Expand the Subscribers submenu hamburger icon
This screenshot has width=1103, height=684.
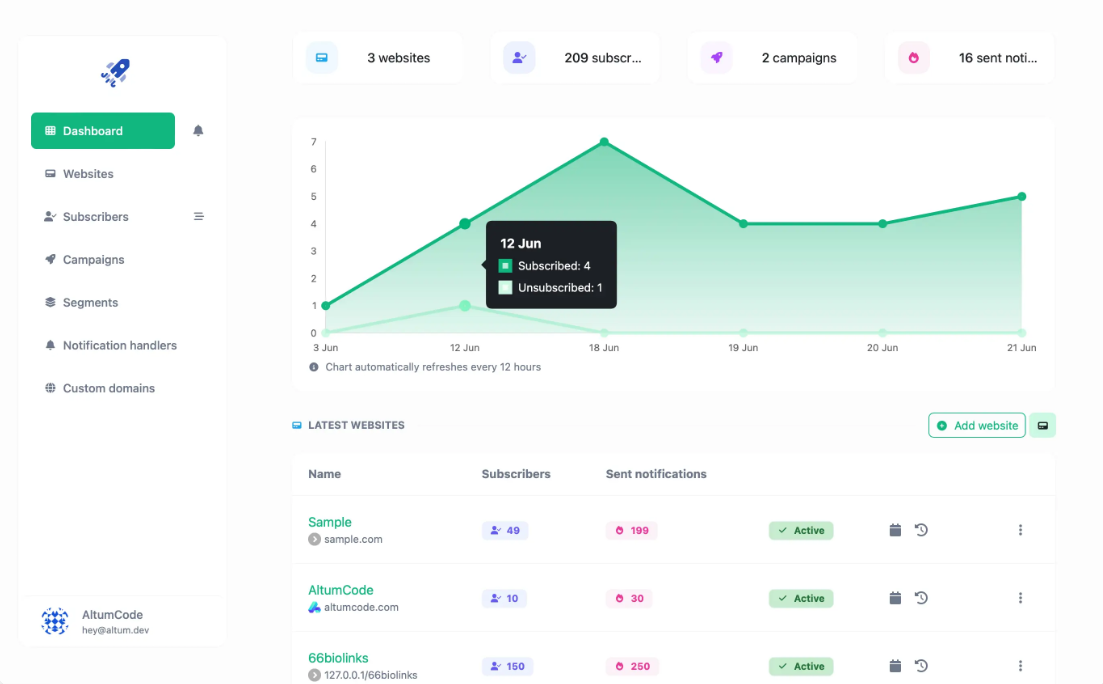[x=198, y=217]
